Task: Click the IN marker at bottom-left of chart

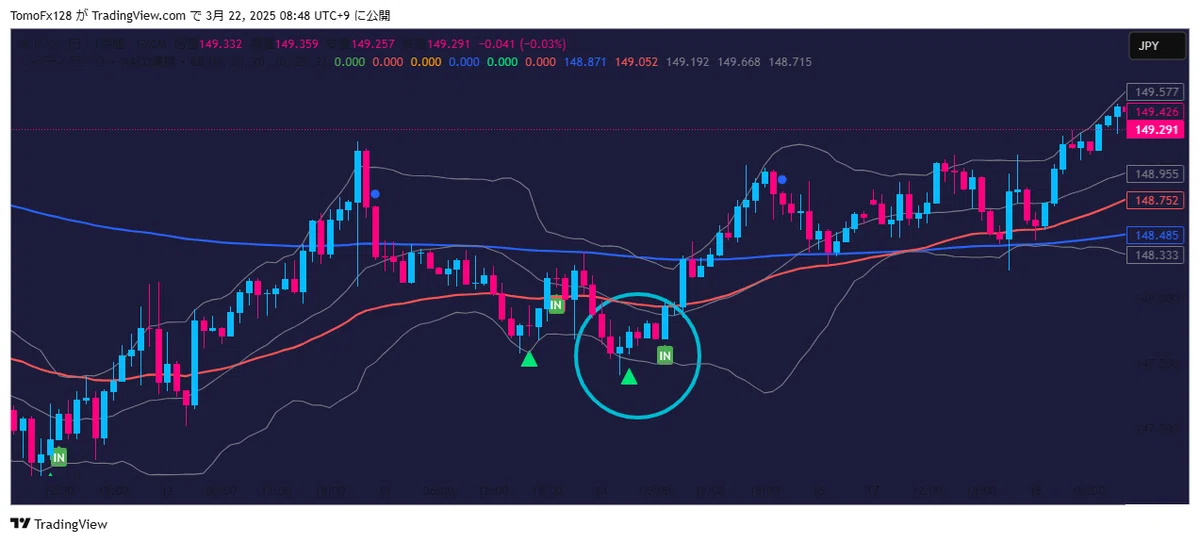Action: [x=59, y=457]
